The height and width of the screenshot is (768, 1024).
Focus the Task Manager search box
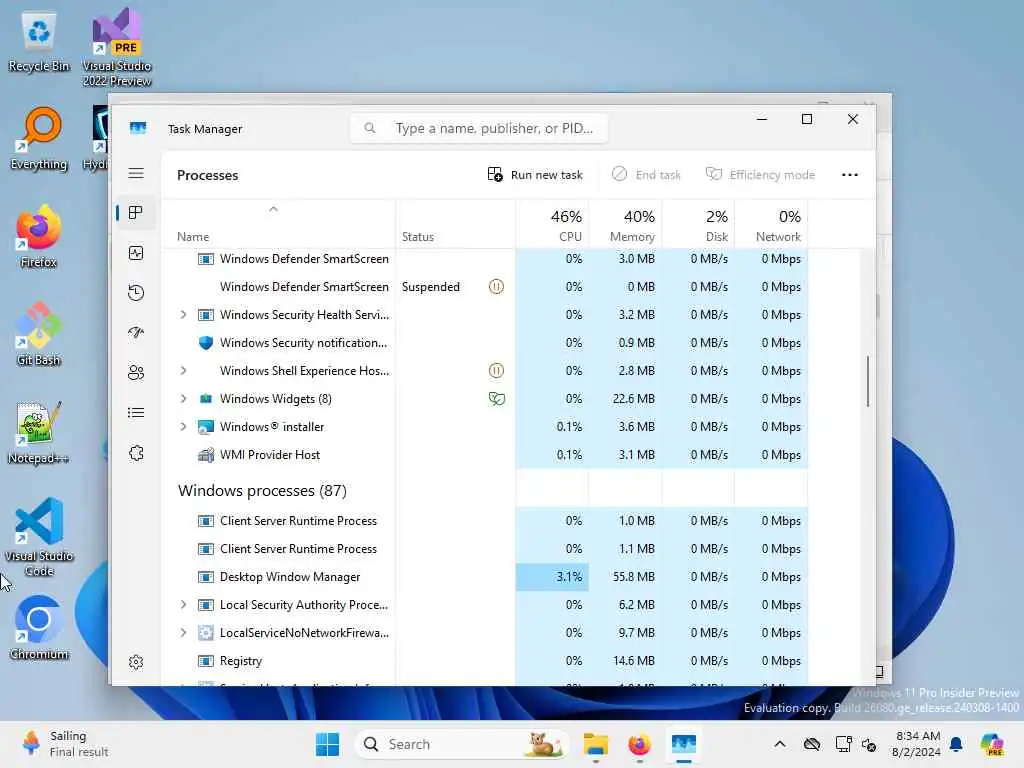click(x=479, y=128)
